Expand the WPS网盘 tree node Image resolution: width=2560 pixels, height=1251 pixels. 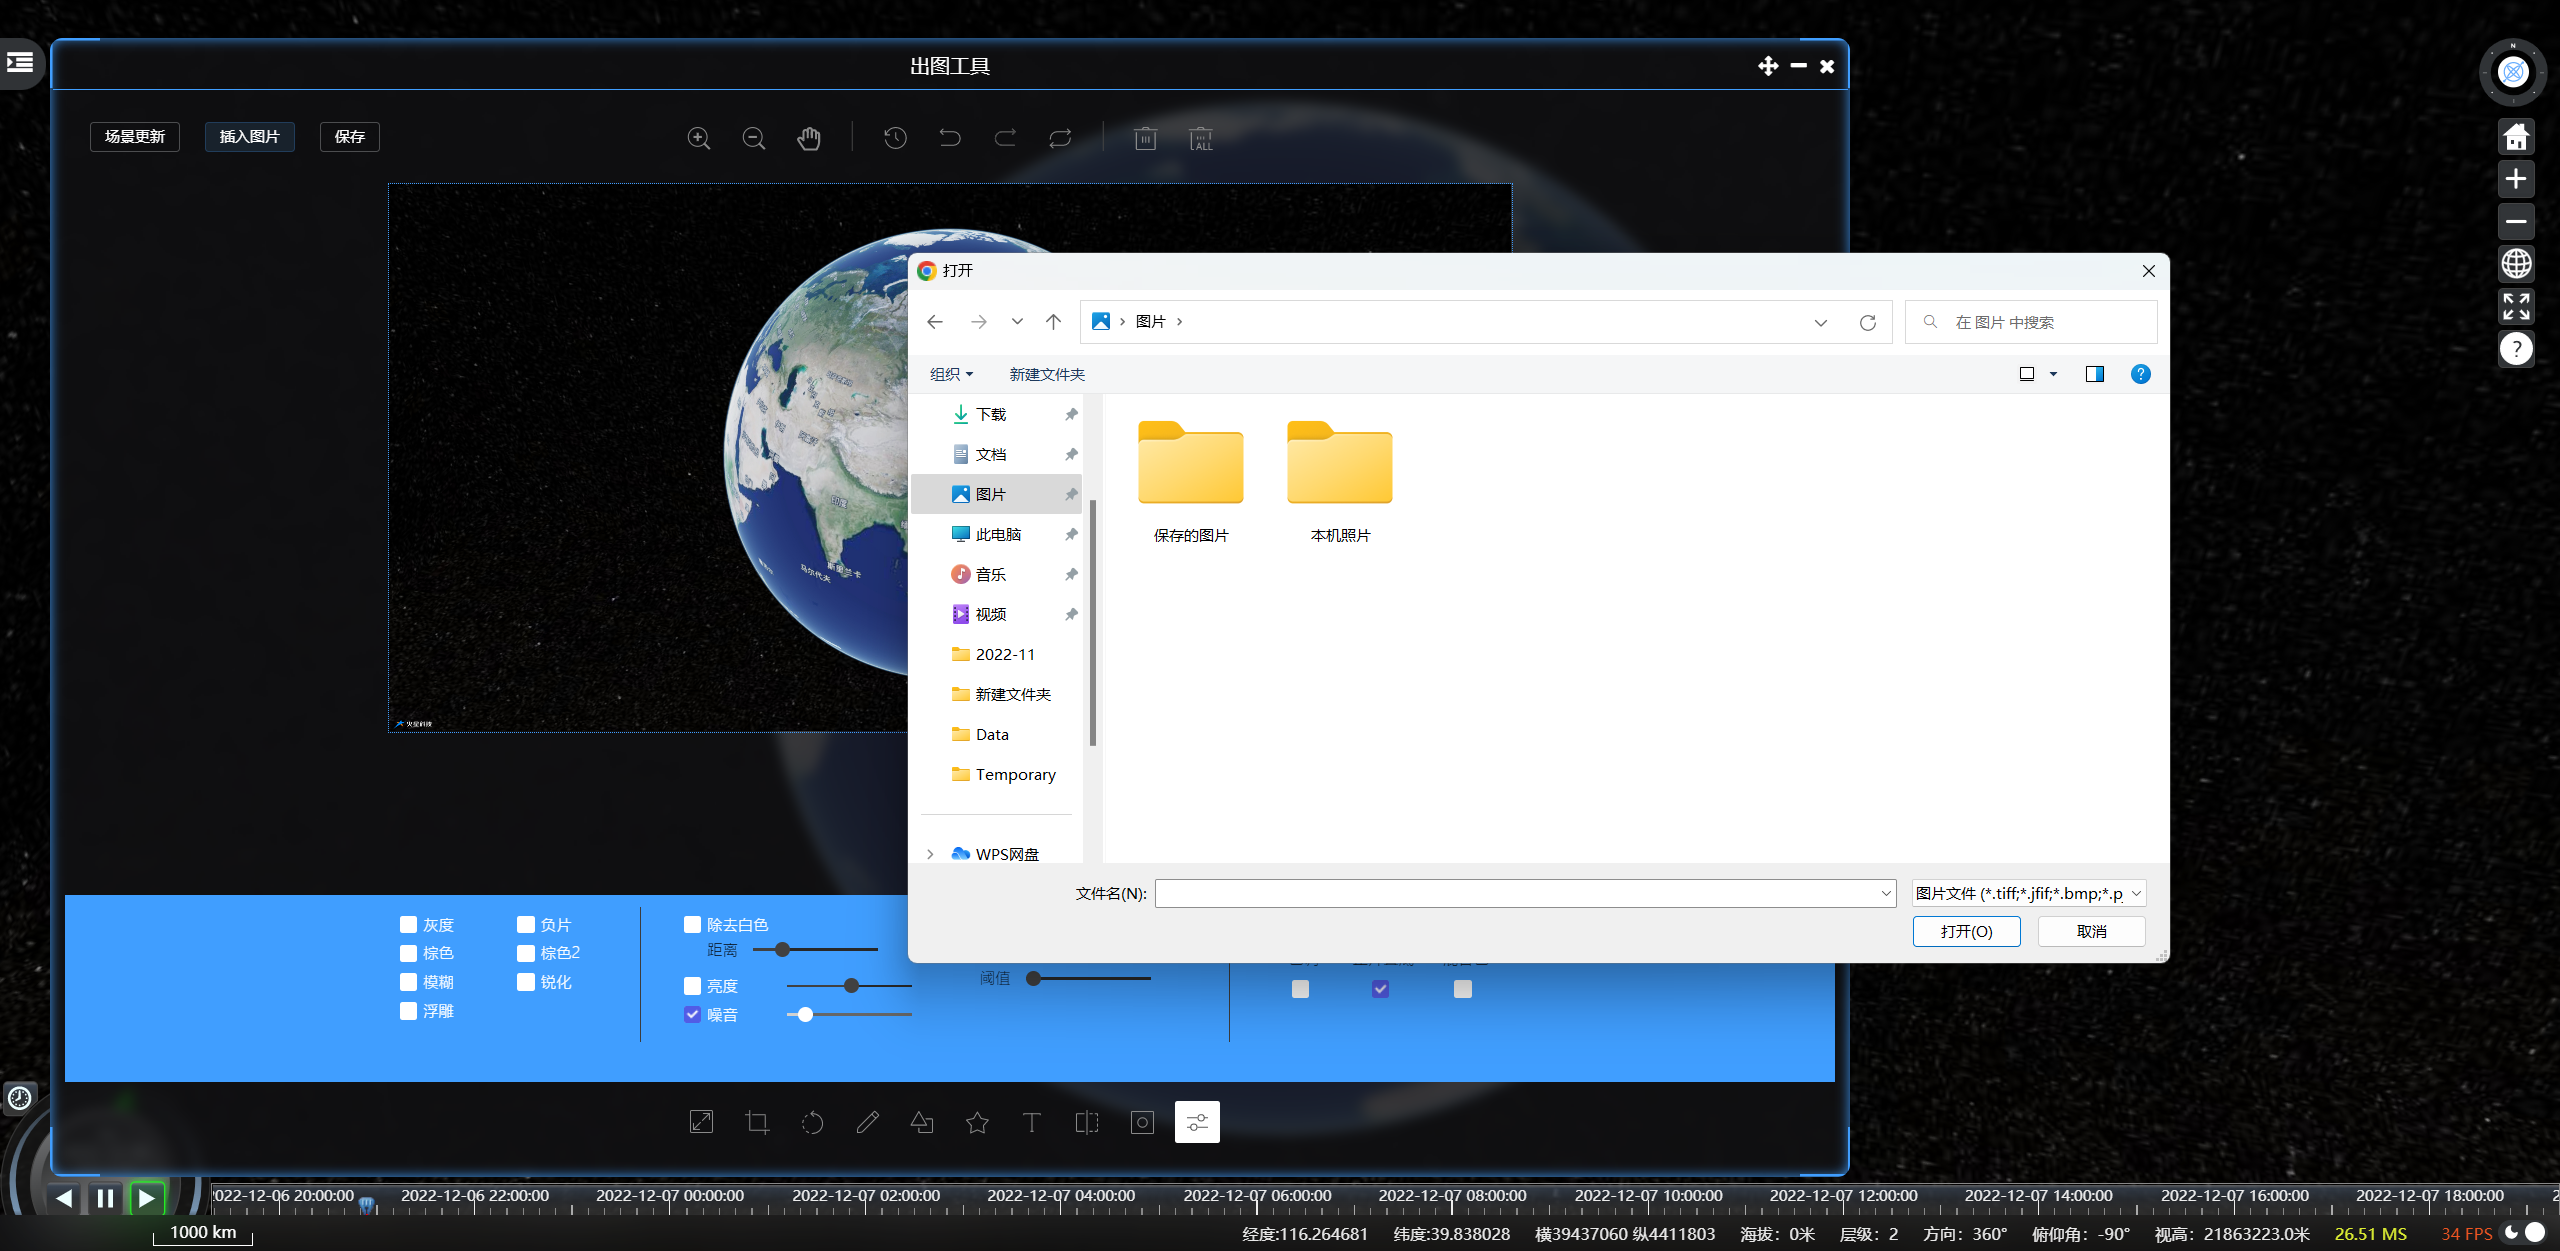point(930,854)
